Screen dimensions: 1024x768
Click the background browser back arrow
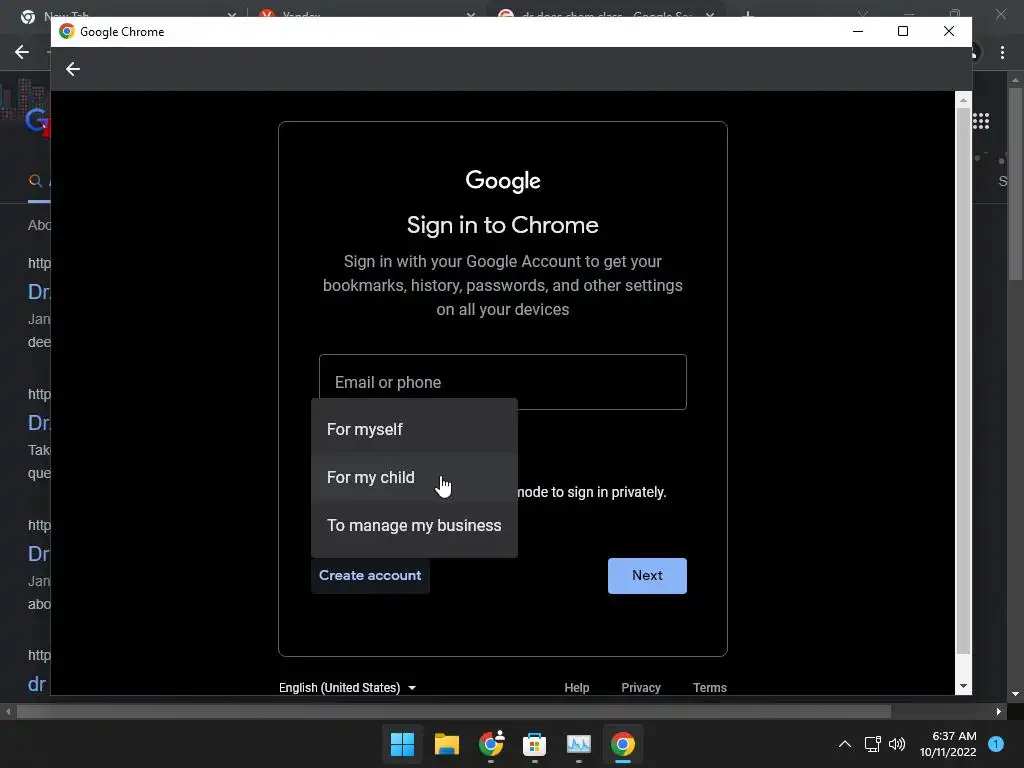coord(22,52)
